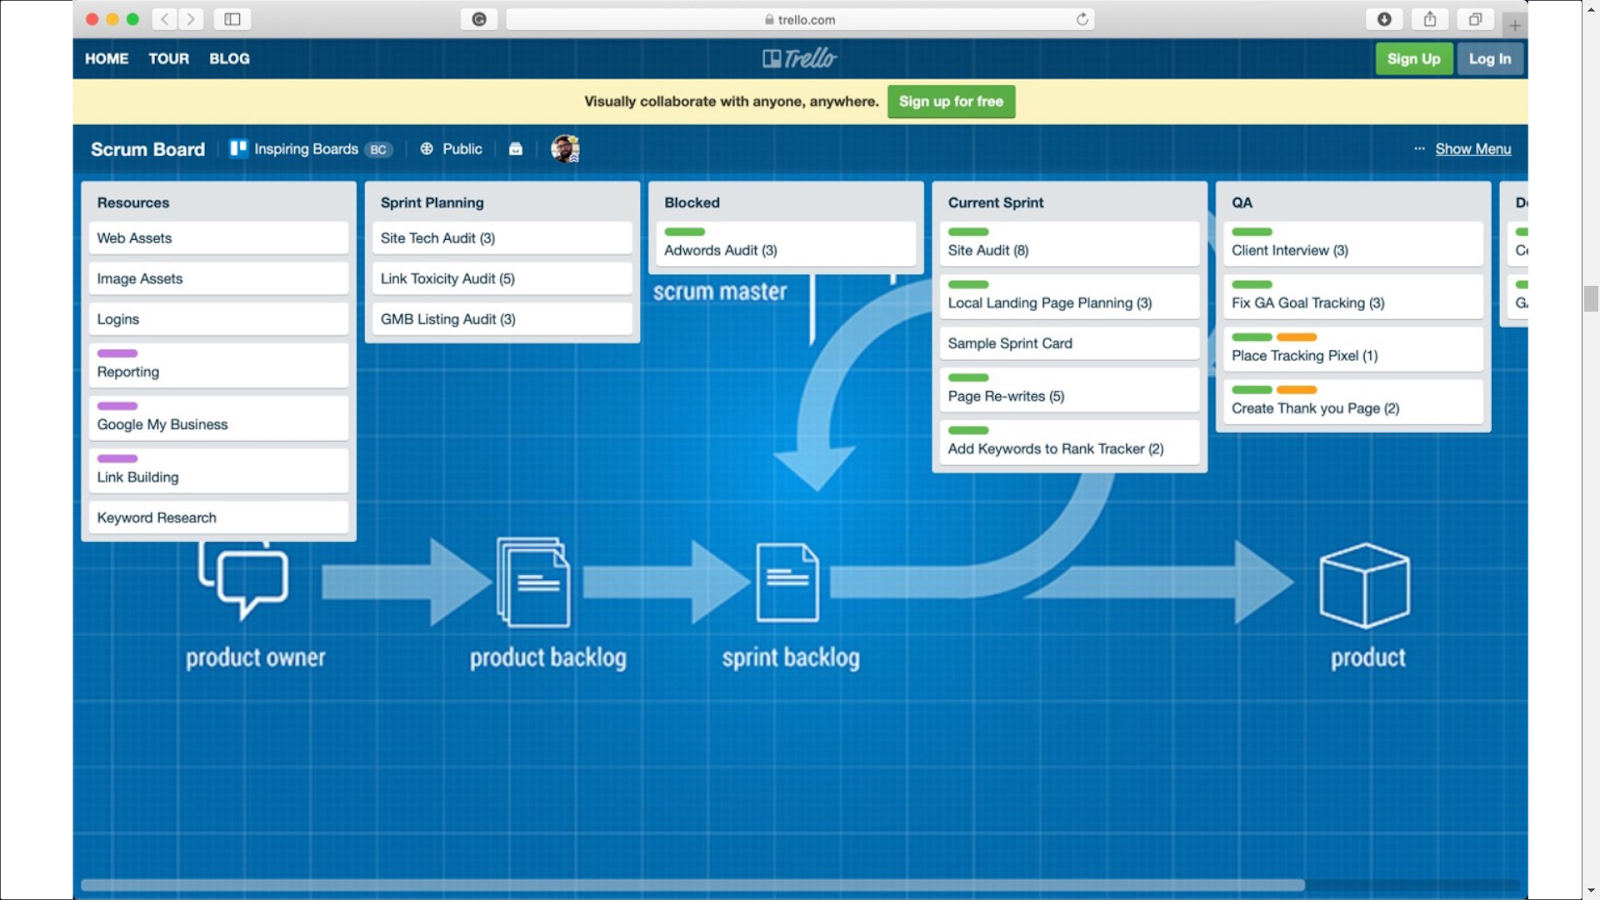1600x900 pixels.
Task: Open Add Keywords to Rank Tracker card
Action: coord(1070,443)
